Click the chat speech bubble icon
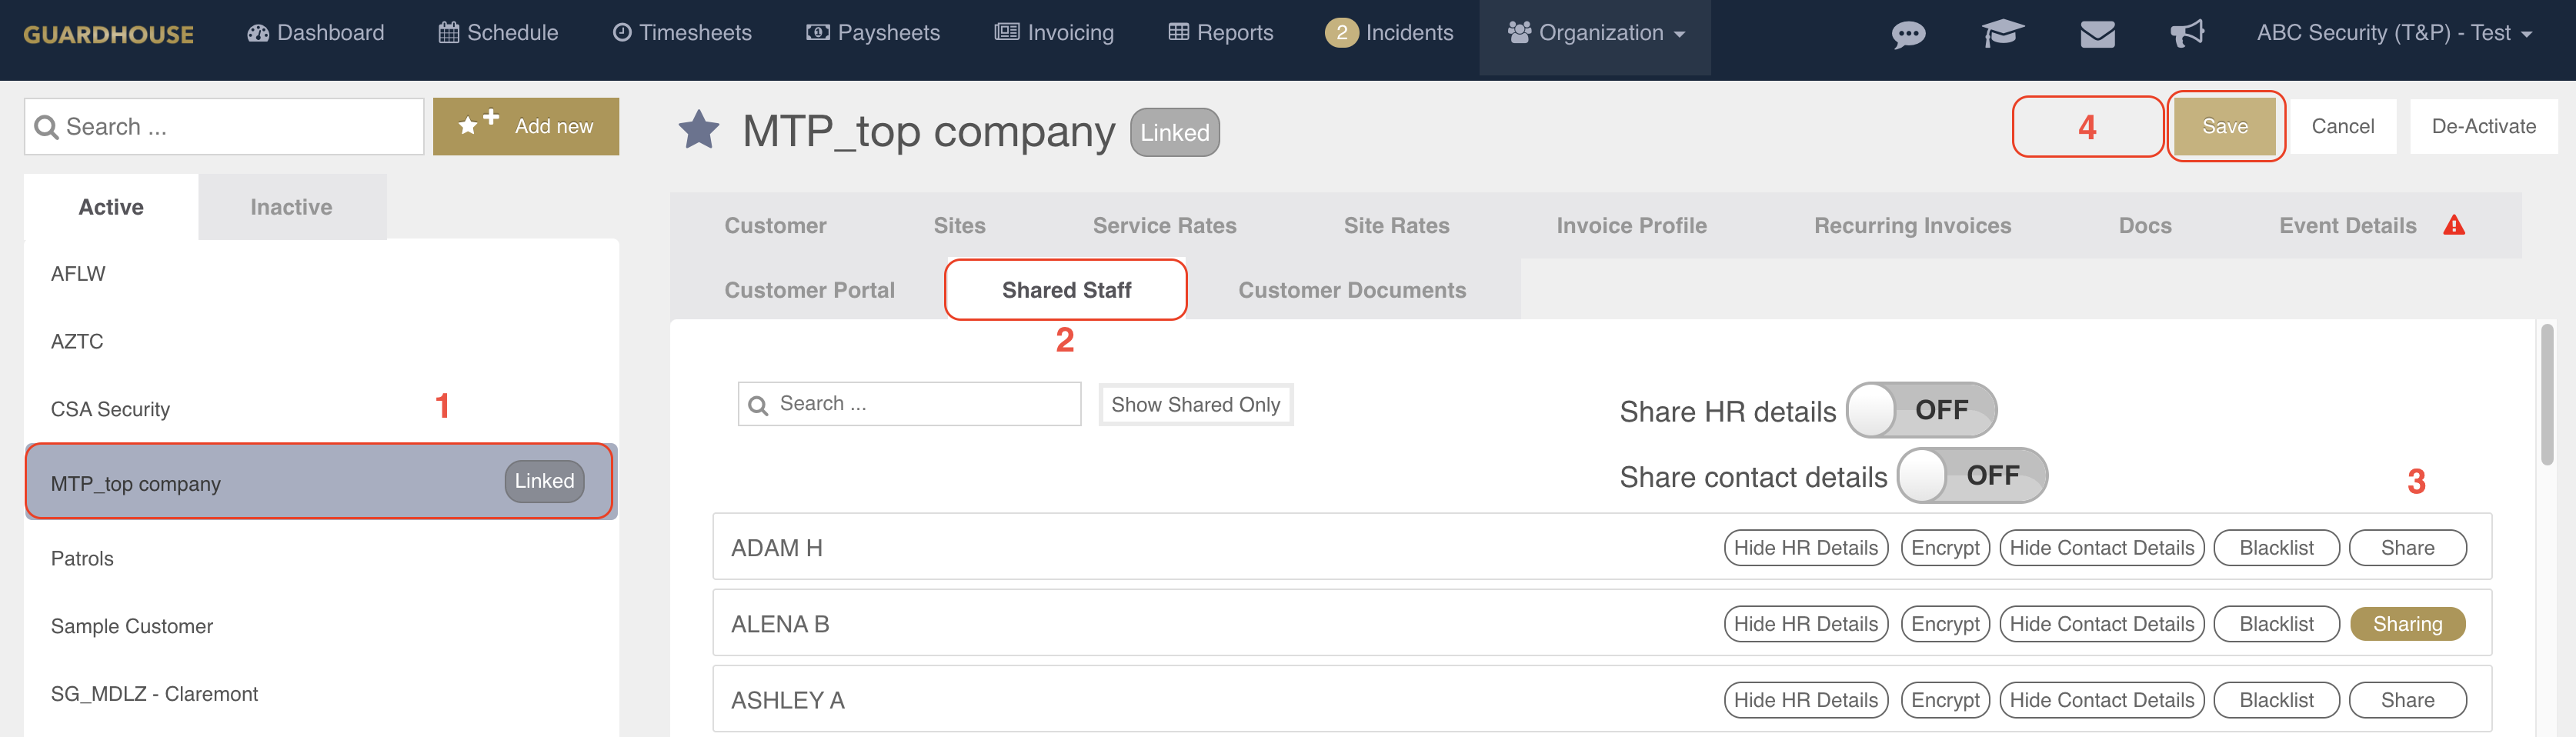The height and width of the screenshot is (737, 2576). [x=1908, y=35]
